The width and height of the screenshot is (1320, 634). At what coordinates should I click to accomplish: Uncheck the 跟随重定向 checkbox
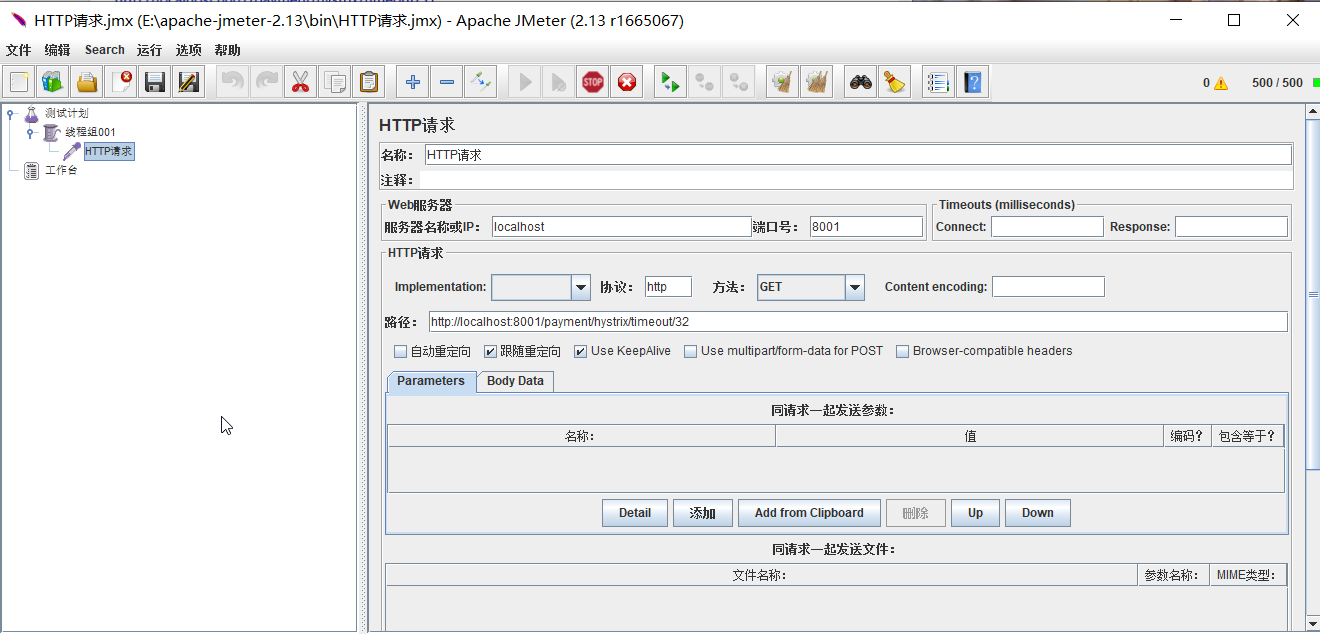[490, 351]
